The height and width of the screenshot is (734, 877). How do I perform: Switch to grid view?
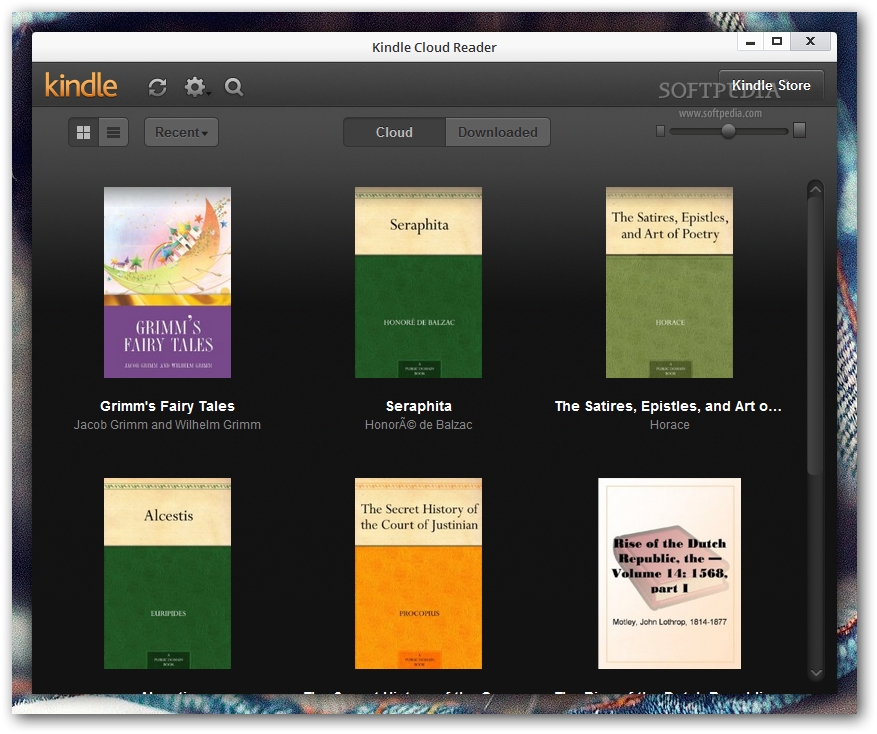(x=83, y=132)
